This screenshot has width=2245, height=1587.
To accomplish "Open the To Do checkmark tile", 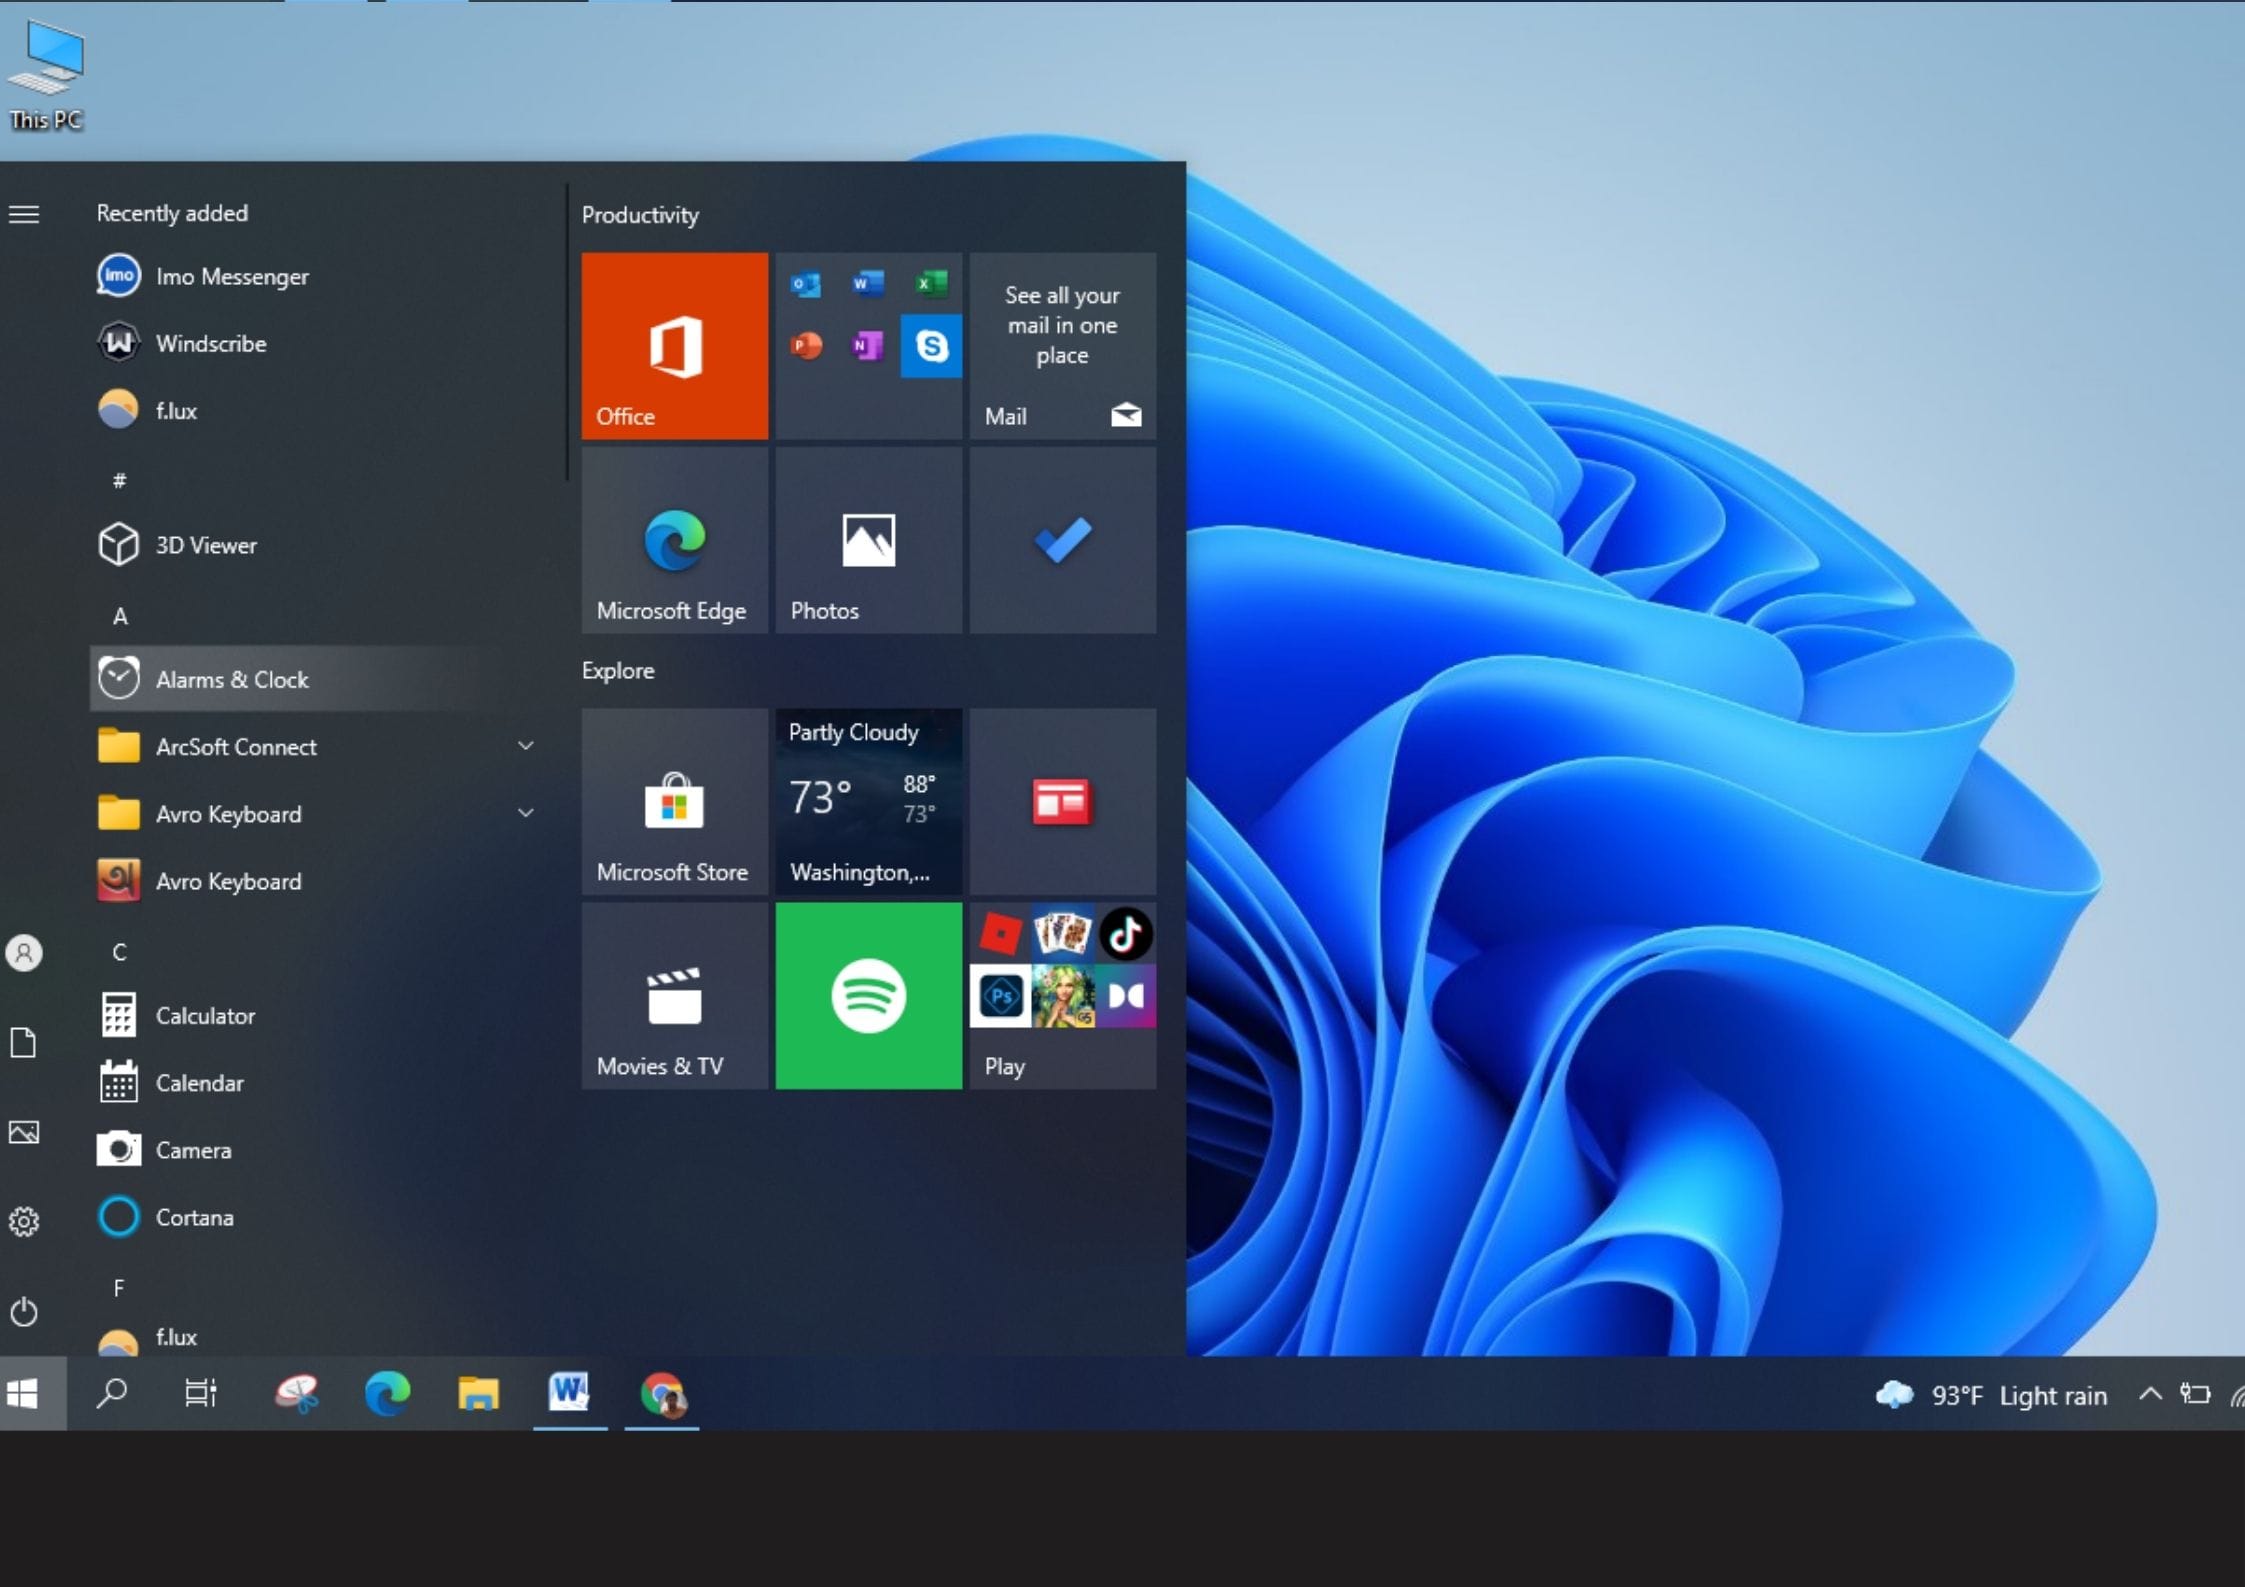I will tap(1063, 540).
